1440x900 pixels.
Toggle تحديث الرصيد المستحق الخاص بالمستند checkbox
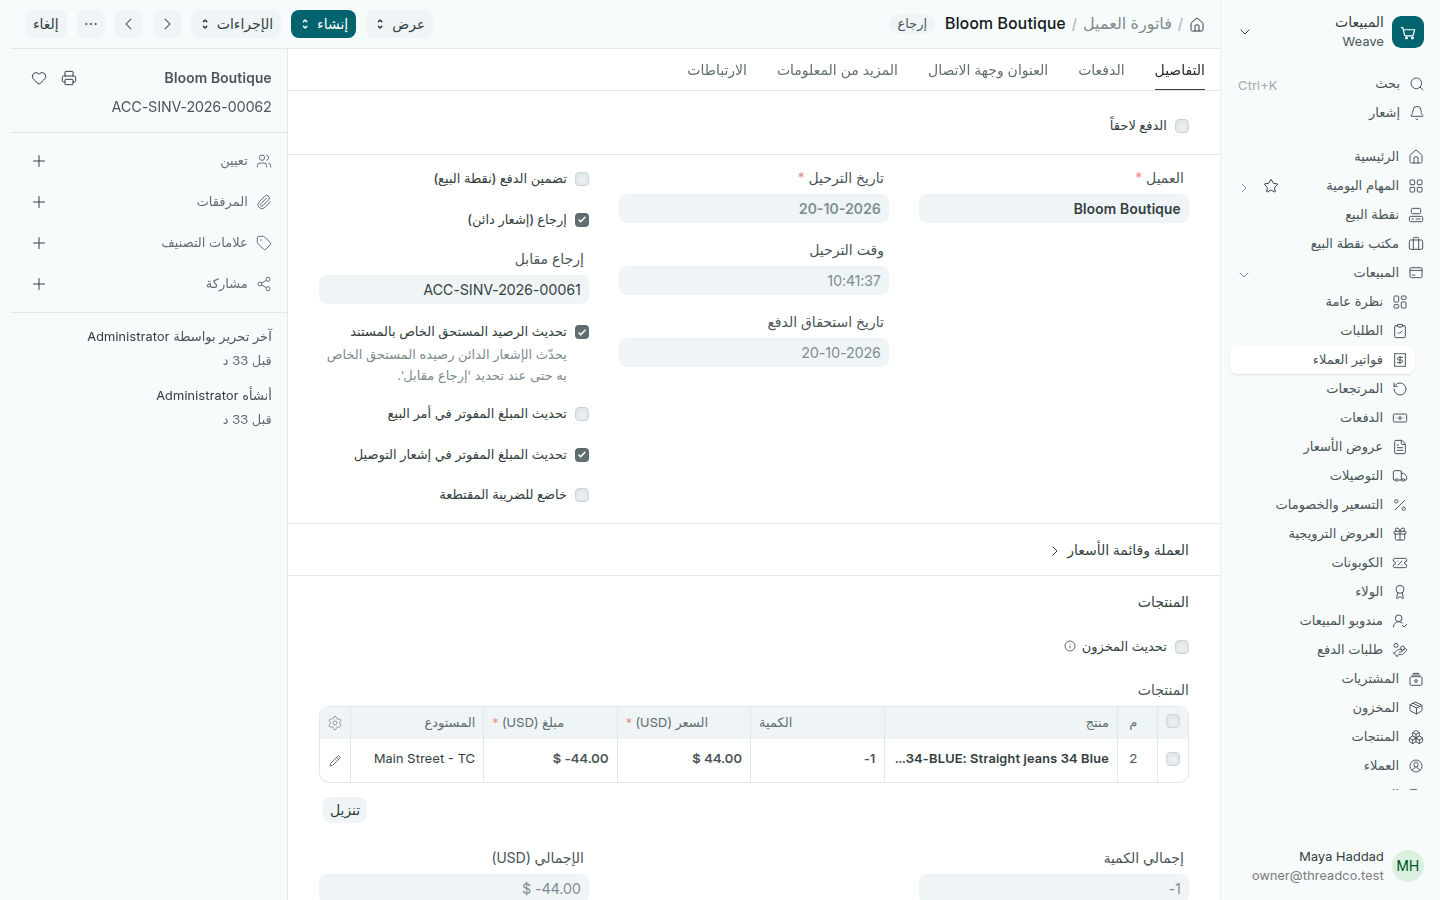point(582,332)
